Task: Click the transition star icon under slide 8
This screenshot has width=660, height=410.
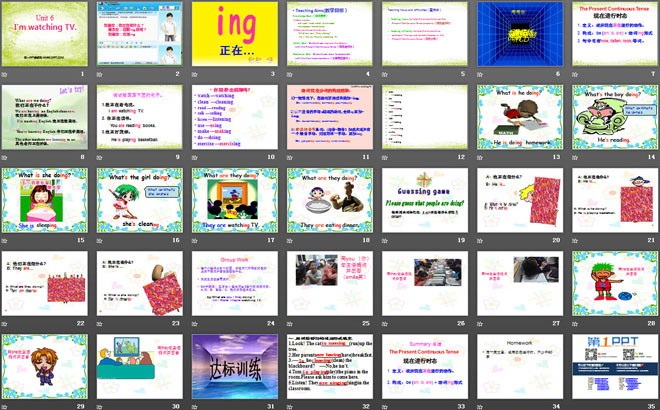Action: tap(5, 157)
